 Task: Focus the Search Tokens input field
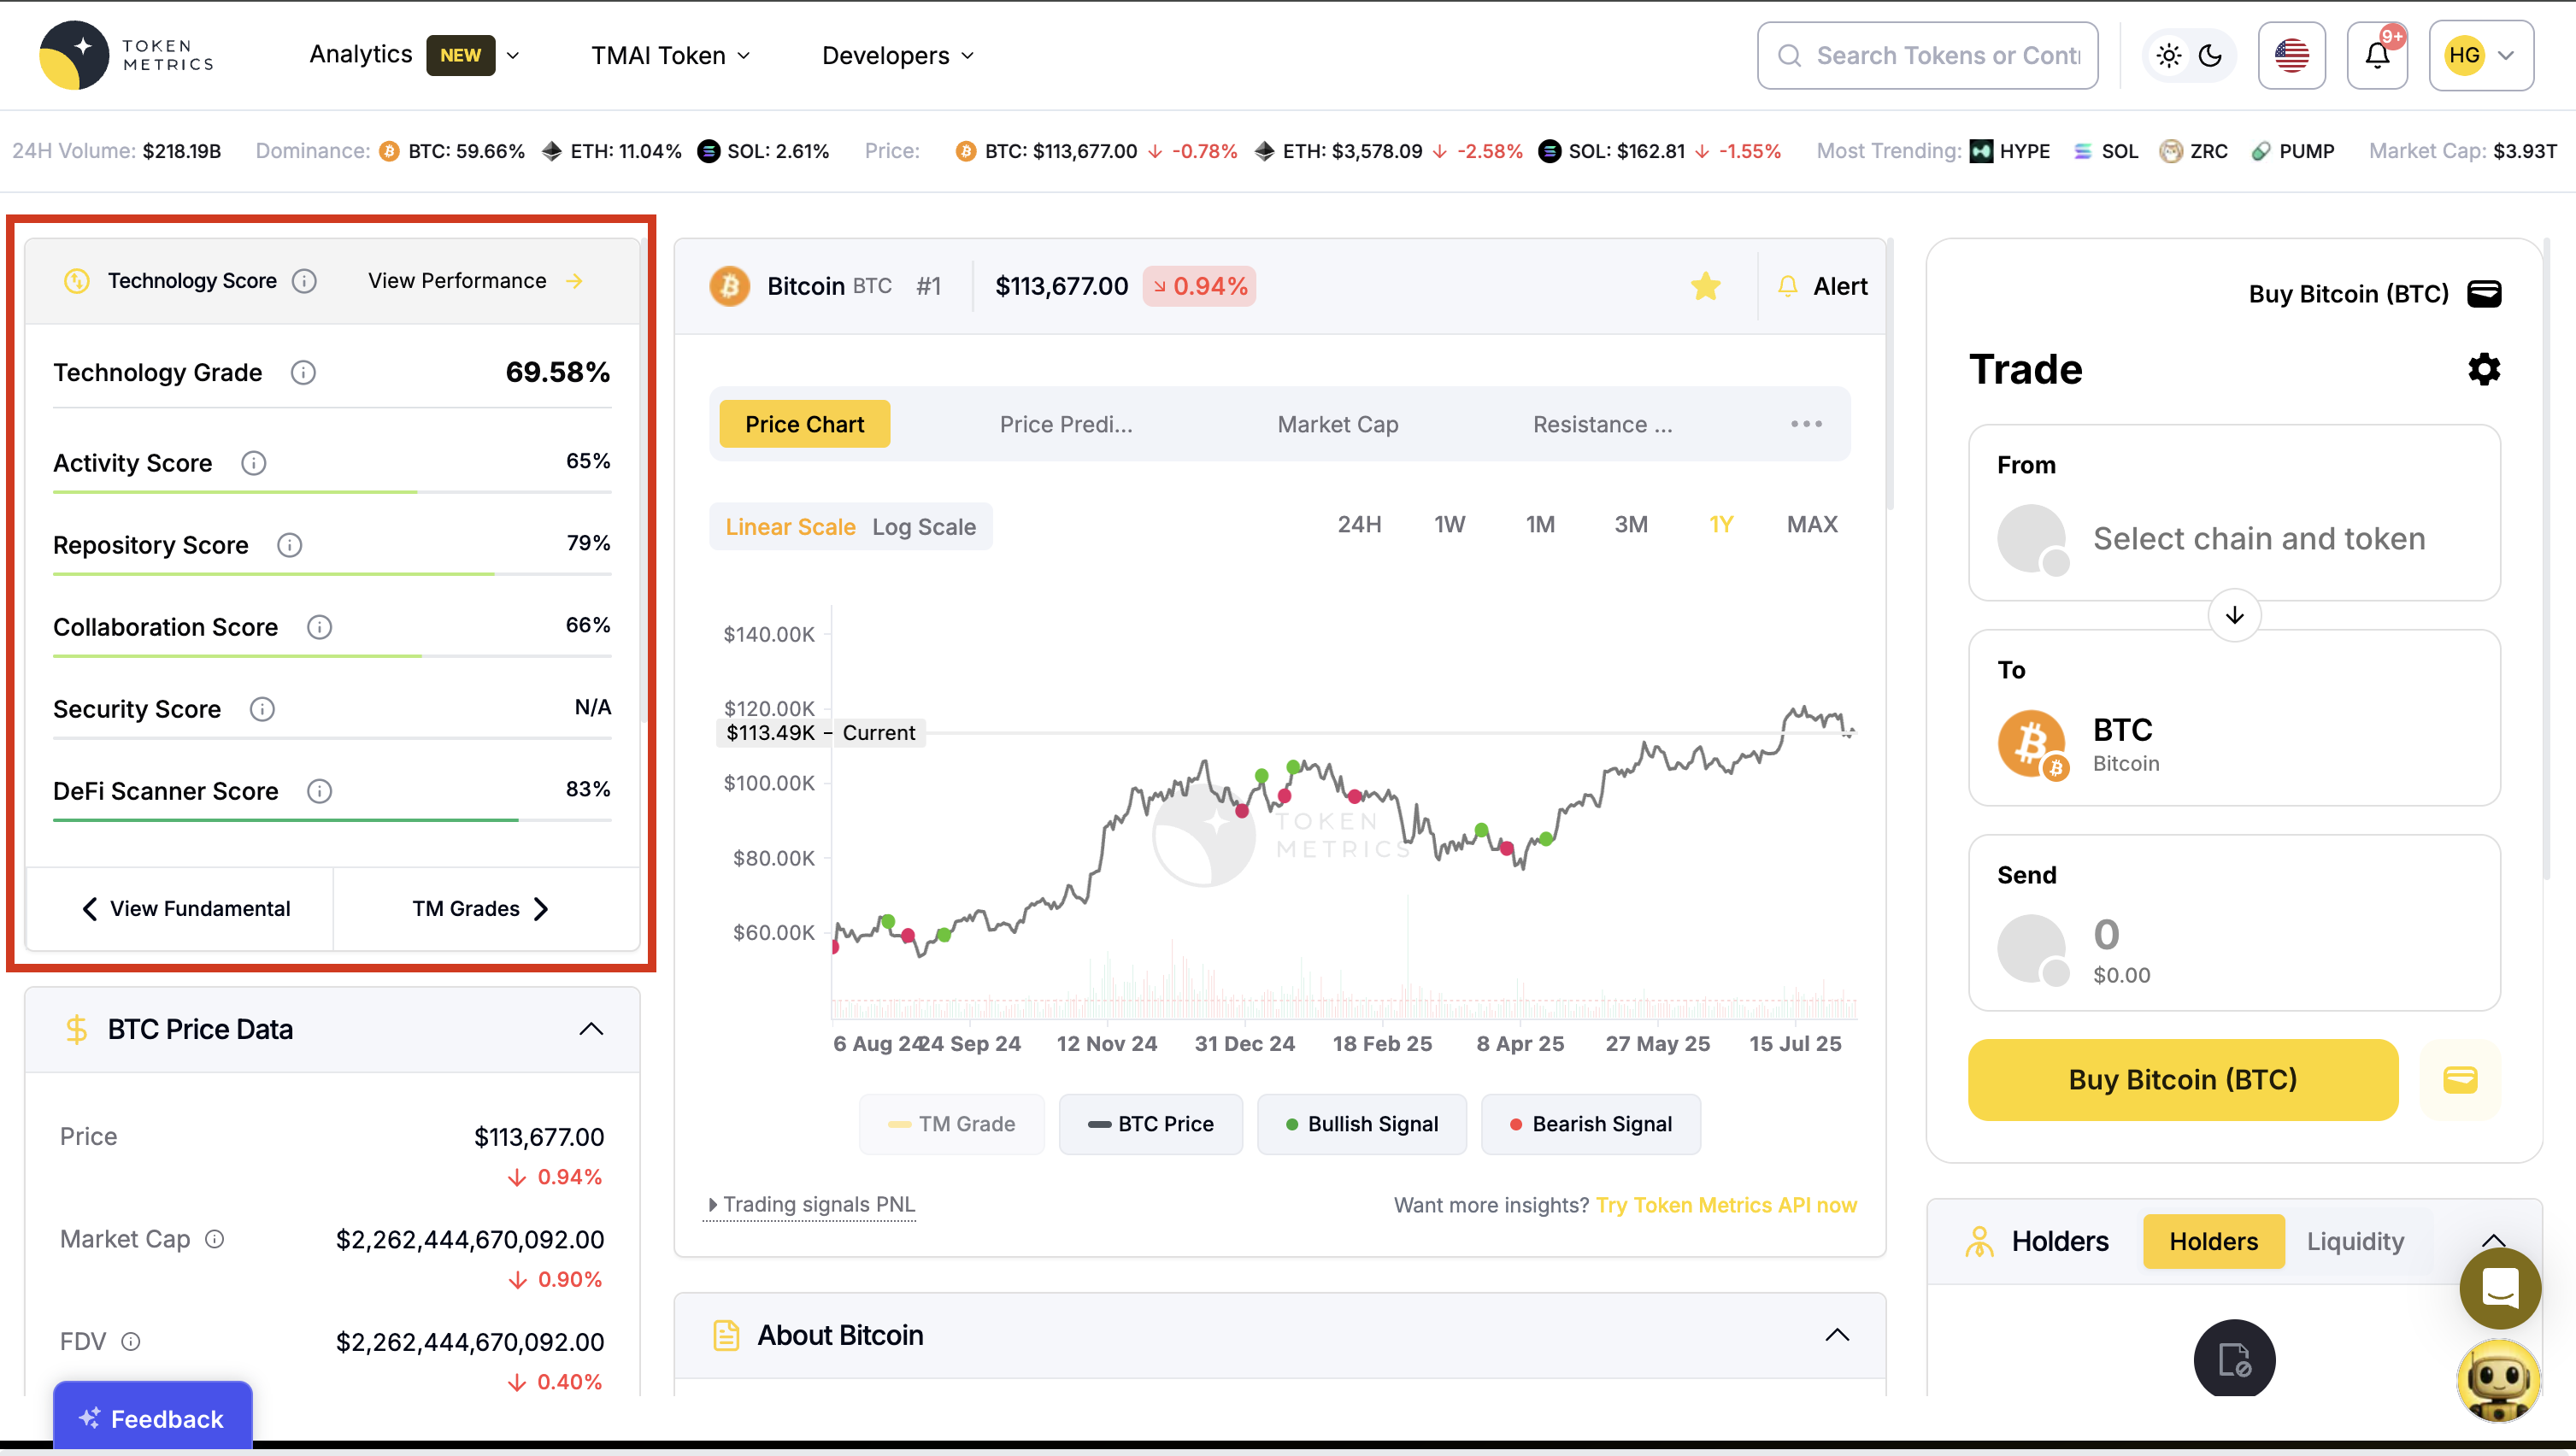click(1928, 56)
